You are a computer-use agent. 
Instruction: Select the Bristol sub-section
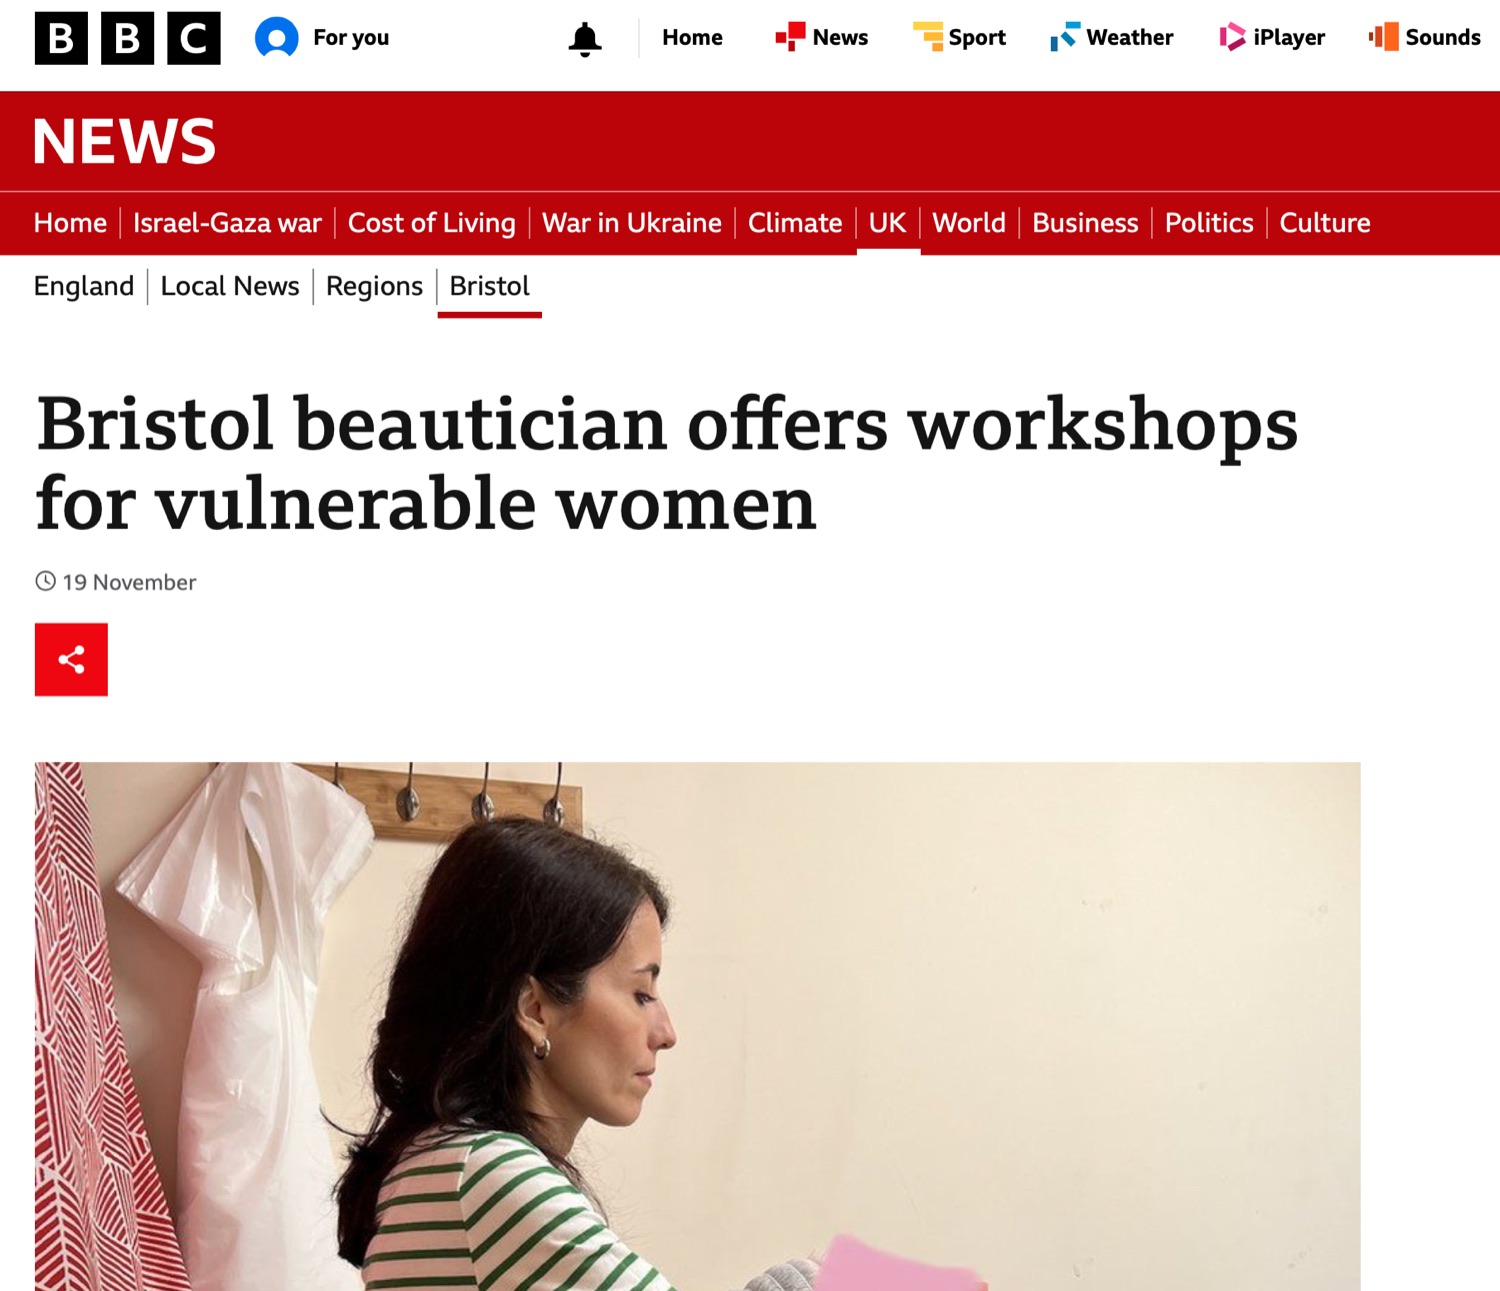pyautogui.click(x=489, y=286)
